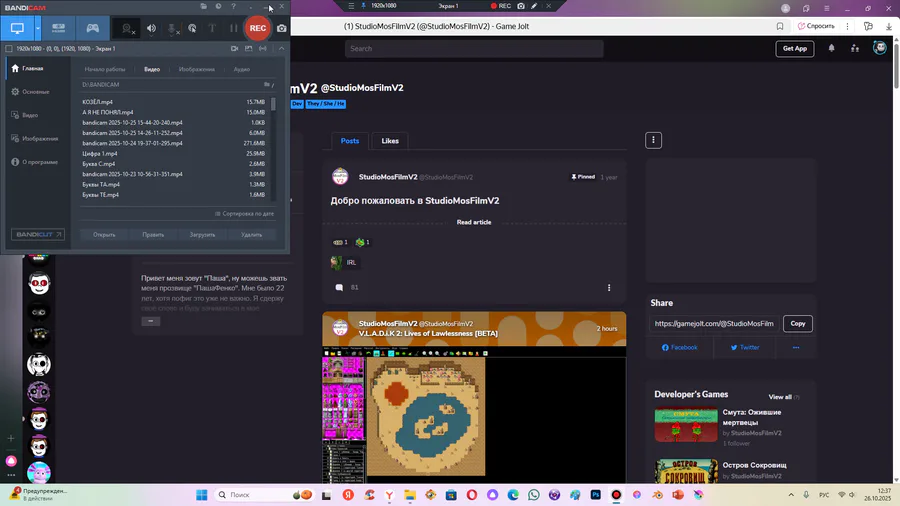Screen dimensions: 900x506
Task: Open comments icon on pinned post
Action: click(339, 287)
